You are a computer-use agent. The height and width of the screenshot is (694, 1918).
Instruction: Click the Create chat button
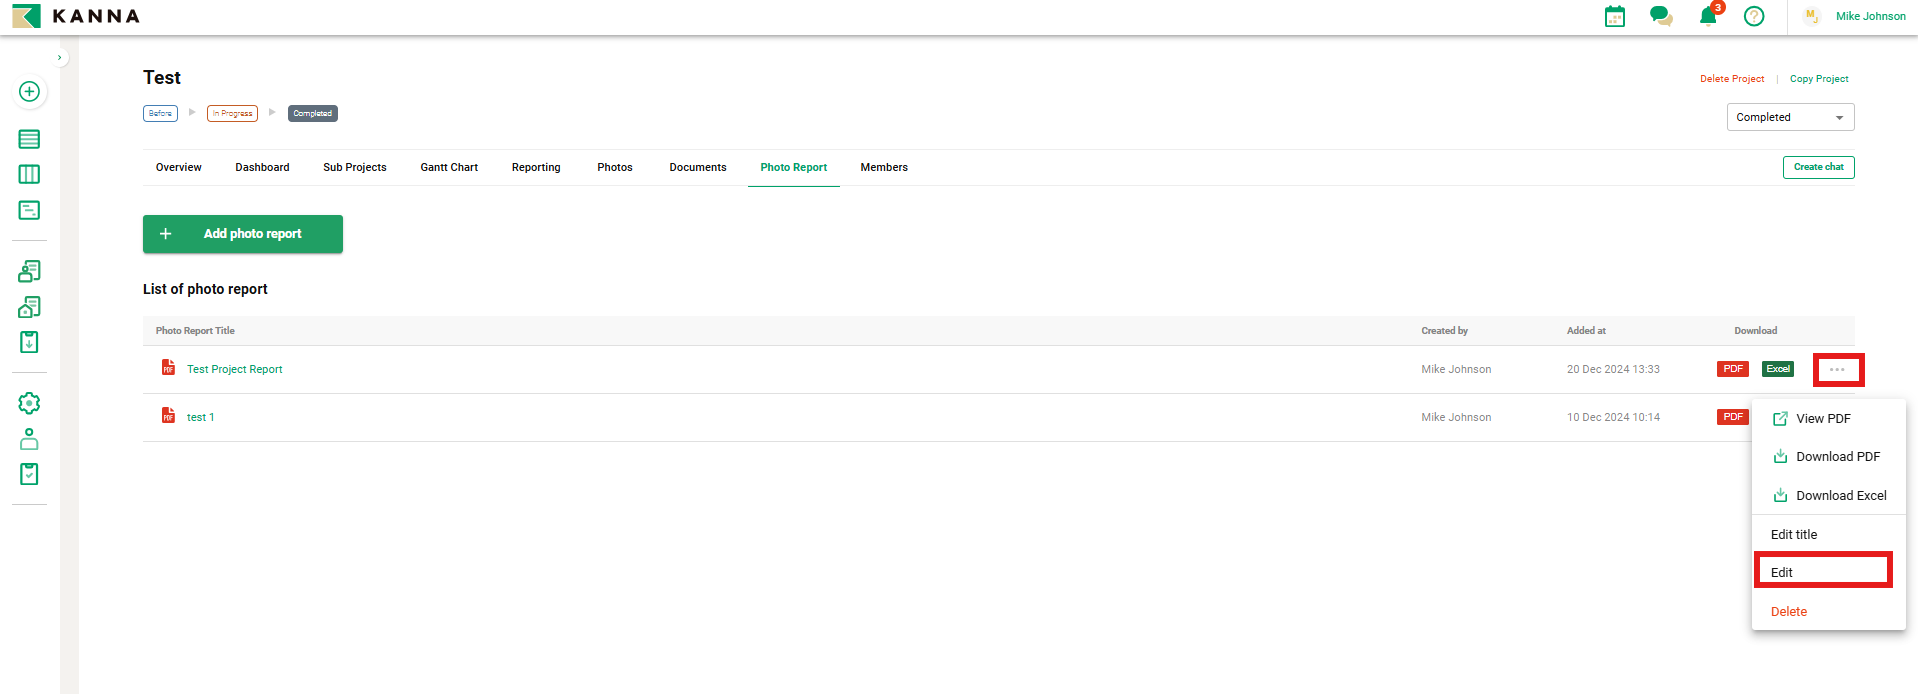[x=1818, y=167]
